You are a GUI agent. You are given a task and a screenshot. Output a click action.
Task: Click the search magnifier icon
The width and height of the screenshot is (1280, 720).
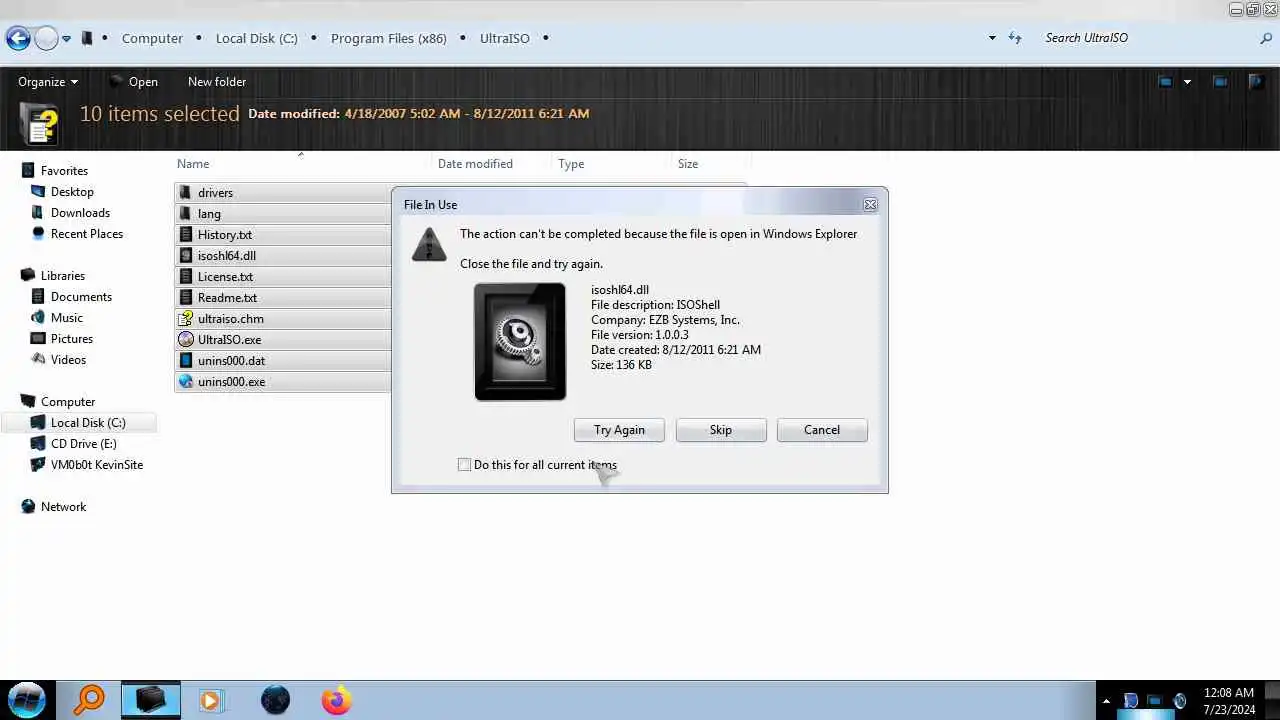coord(1266,38)
